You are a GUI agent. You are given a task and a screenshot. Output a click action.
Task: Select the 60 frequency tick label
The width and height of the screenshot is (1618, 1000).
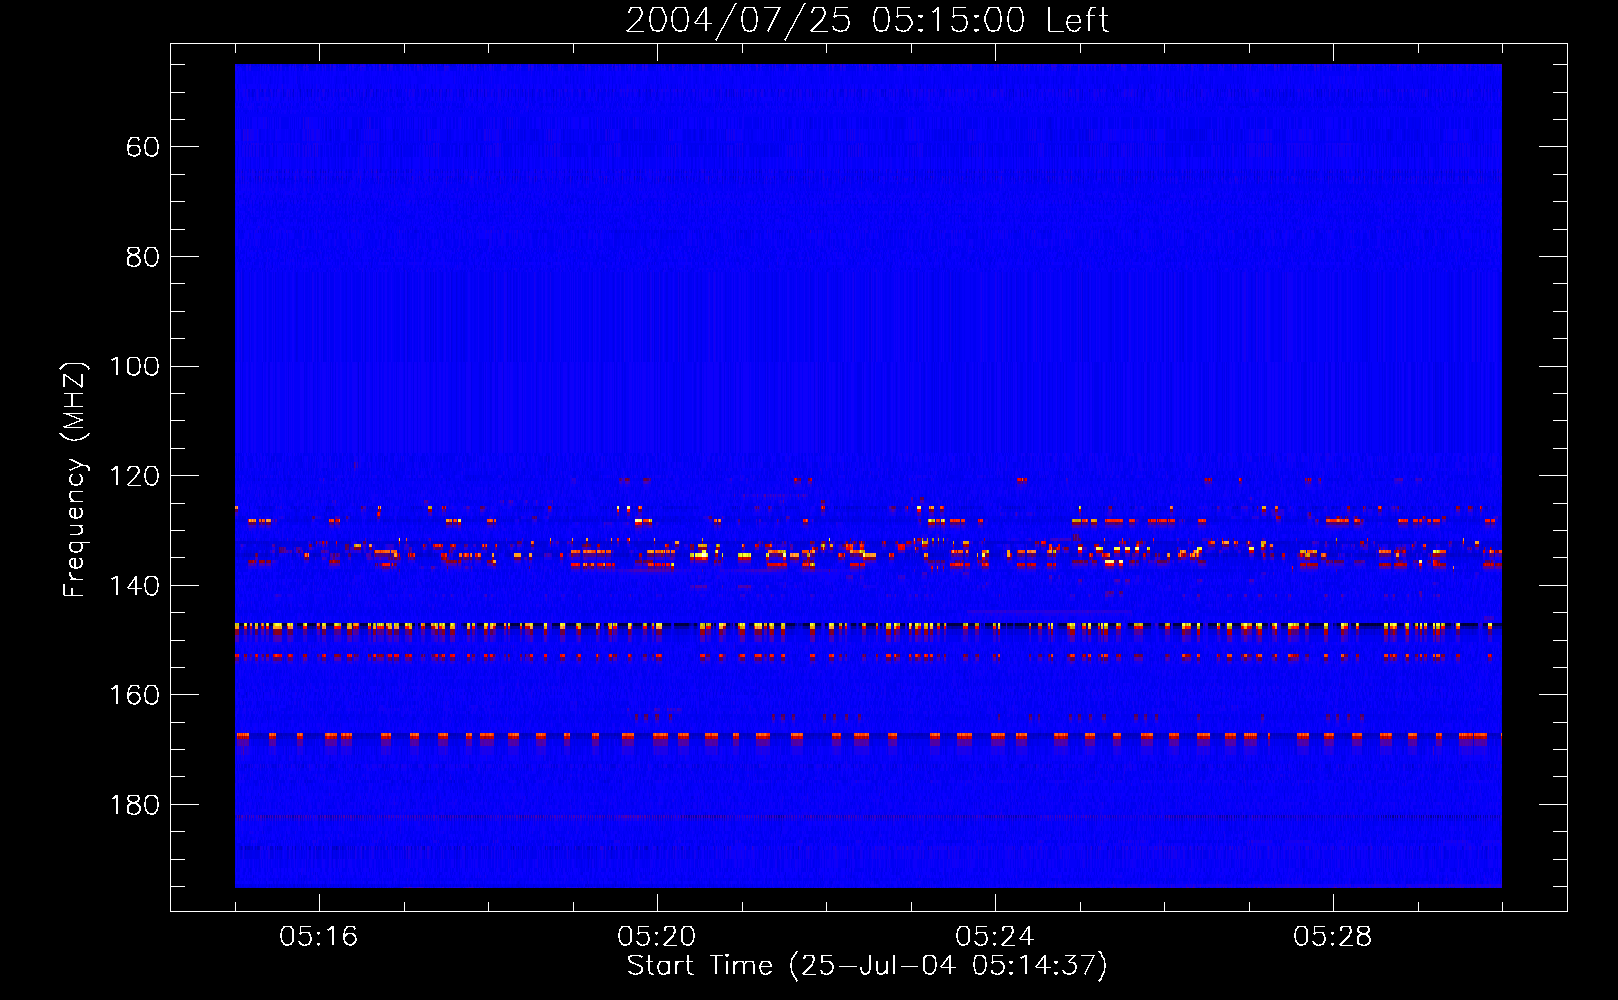[x=143, y=147]
